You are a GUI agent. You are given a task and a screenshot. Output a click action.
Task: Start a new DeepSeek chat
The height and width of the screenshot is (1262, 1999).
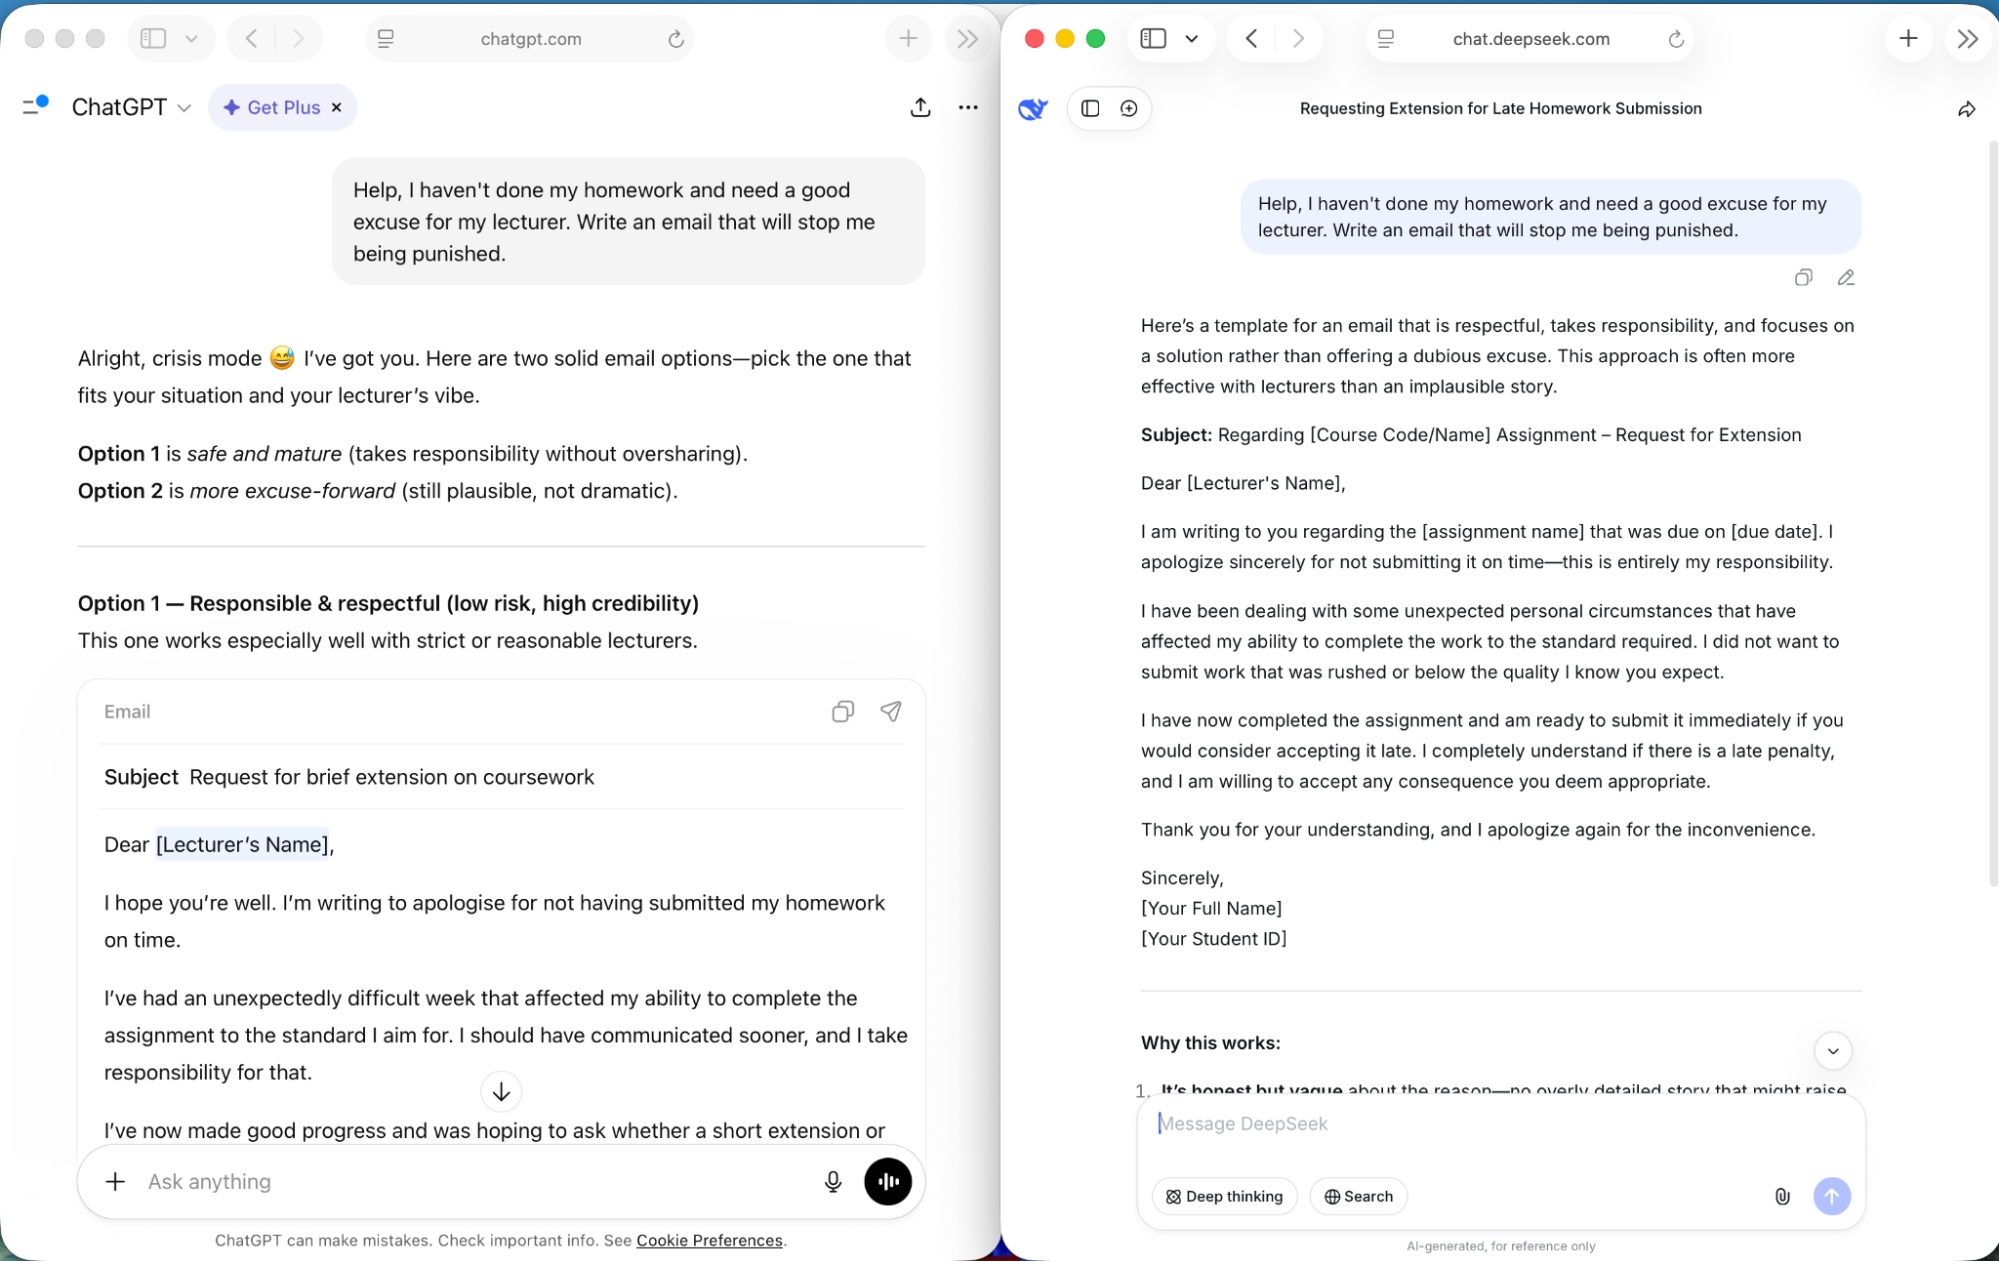tap(1129, 108)
